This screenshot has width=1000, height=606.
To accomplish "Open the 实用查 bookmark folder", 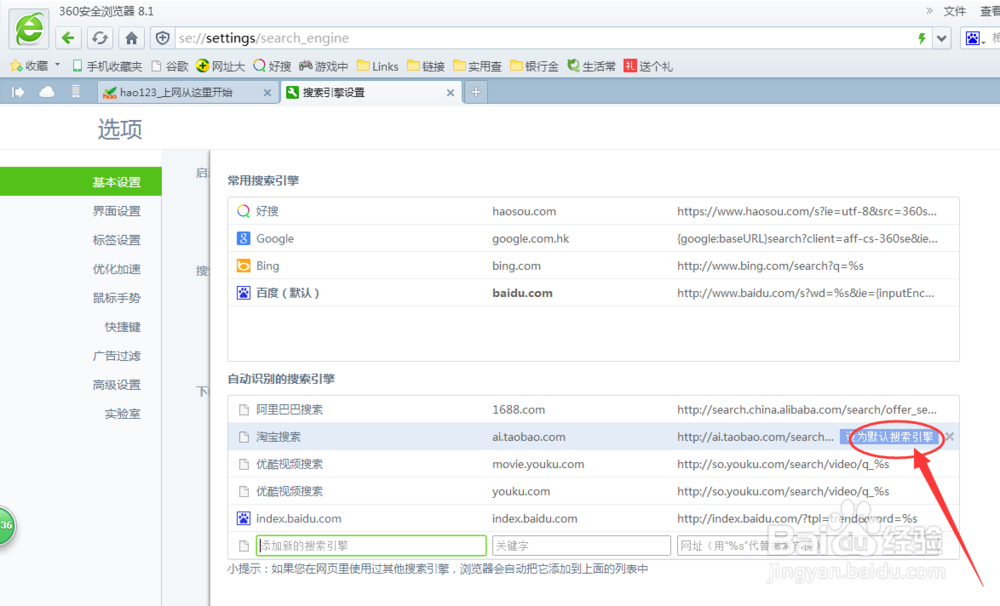I will pyautogui.click(x=478, y=66).
